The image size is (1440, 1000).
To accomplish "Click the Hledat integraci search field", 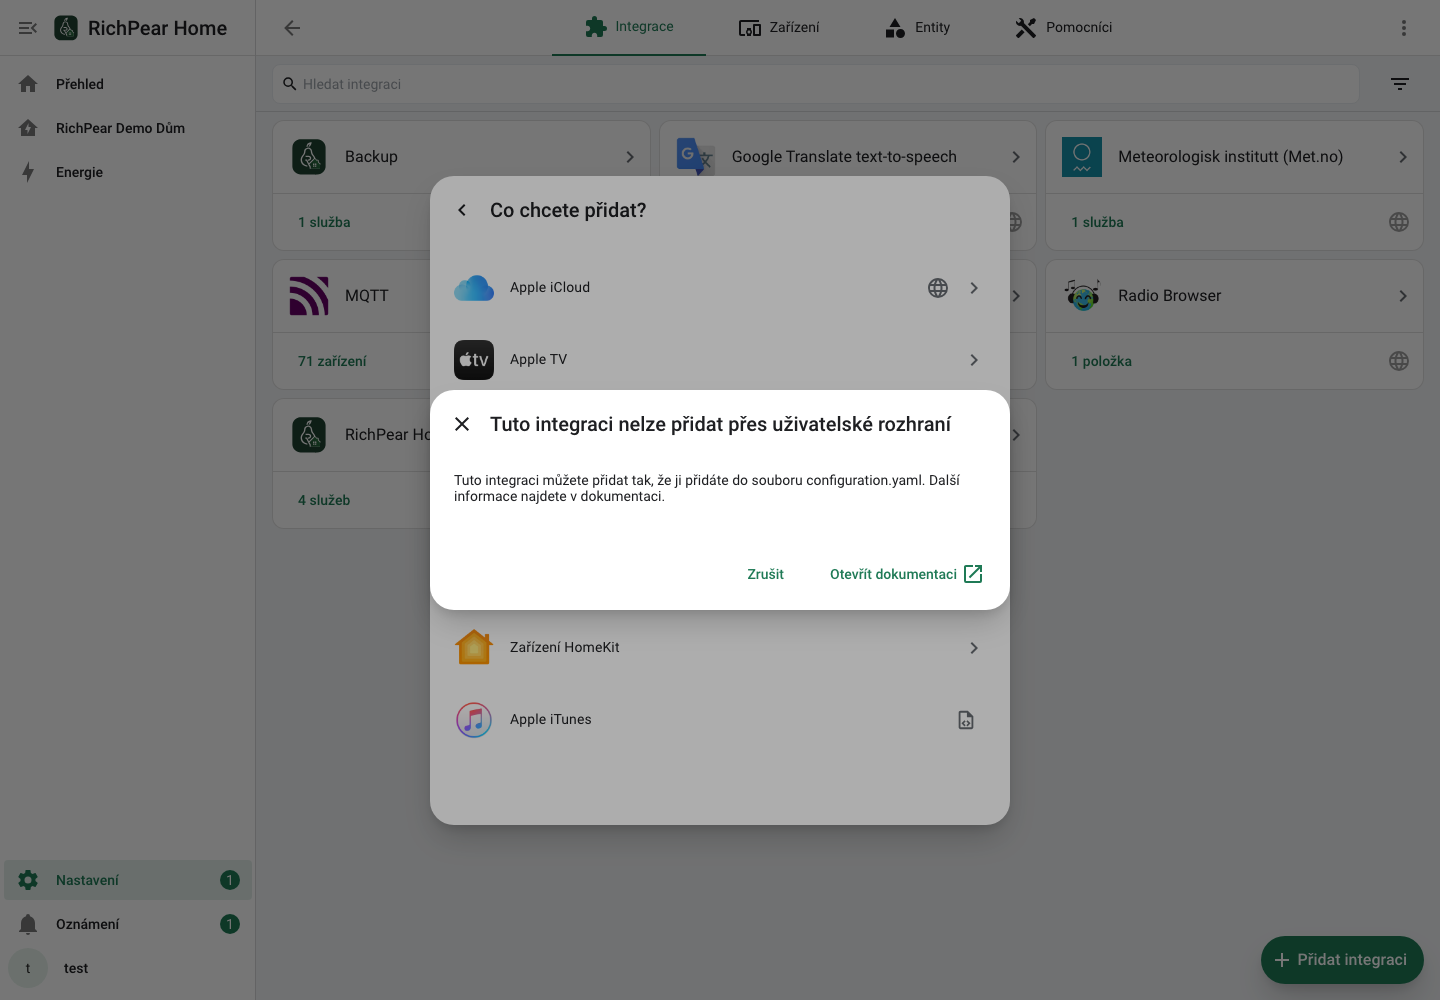I will (x=816, y=84).
